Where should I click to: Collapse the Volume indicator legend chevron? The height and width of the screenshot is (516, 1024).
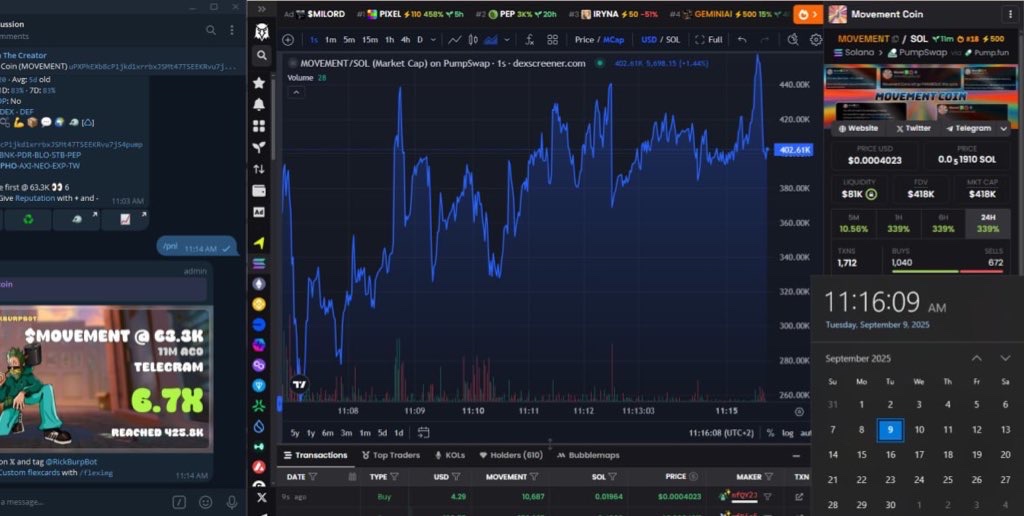(x=296, y=92)
